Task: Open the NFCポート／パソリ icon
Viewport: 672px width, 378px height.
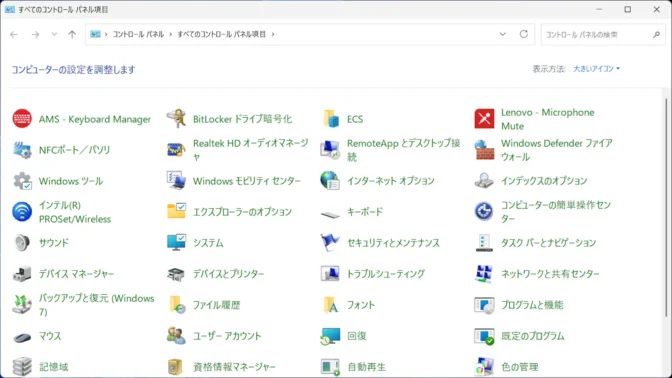Action: point(22,150)
